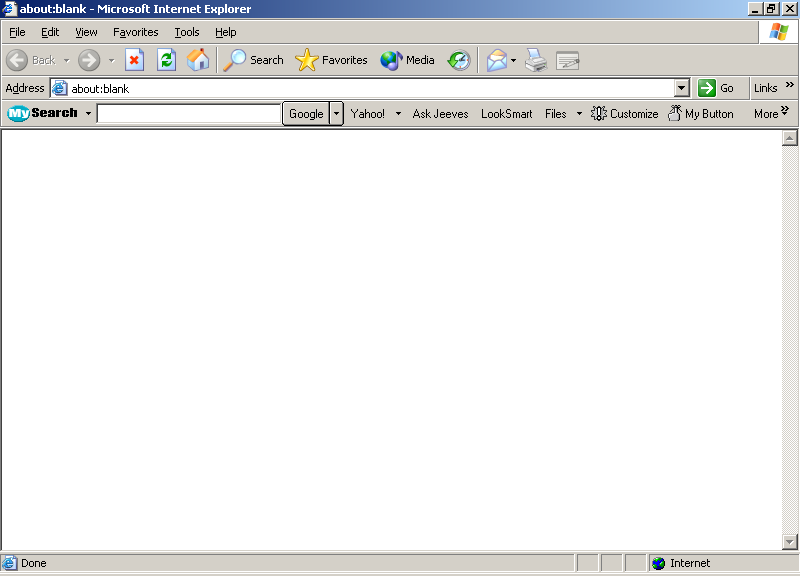Restore down the Internet Explorer window
Image resolution: width=800 pixels, height=576 pixels.
click(771, 9)
